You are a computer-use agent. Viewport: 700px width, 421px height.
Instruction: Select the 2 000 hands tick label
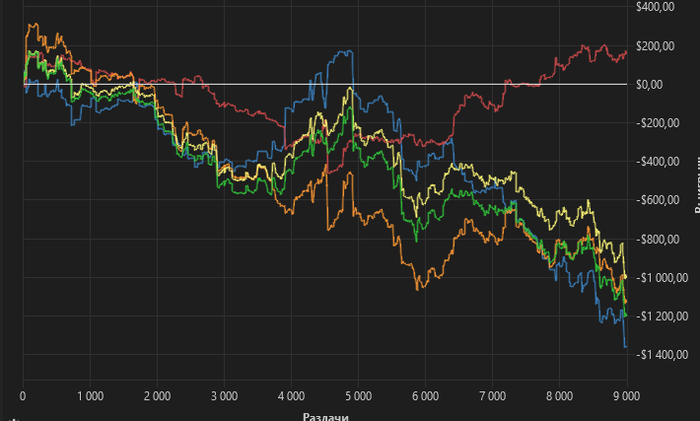click(x=157, y=396)
